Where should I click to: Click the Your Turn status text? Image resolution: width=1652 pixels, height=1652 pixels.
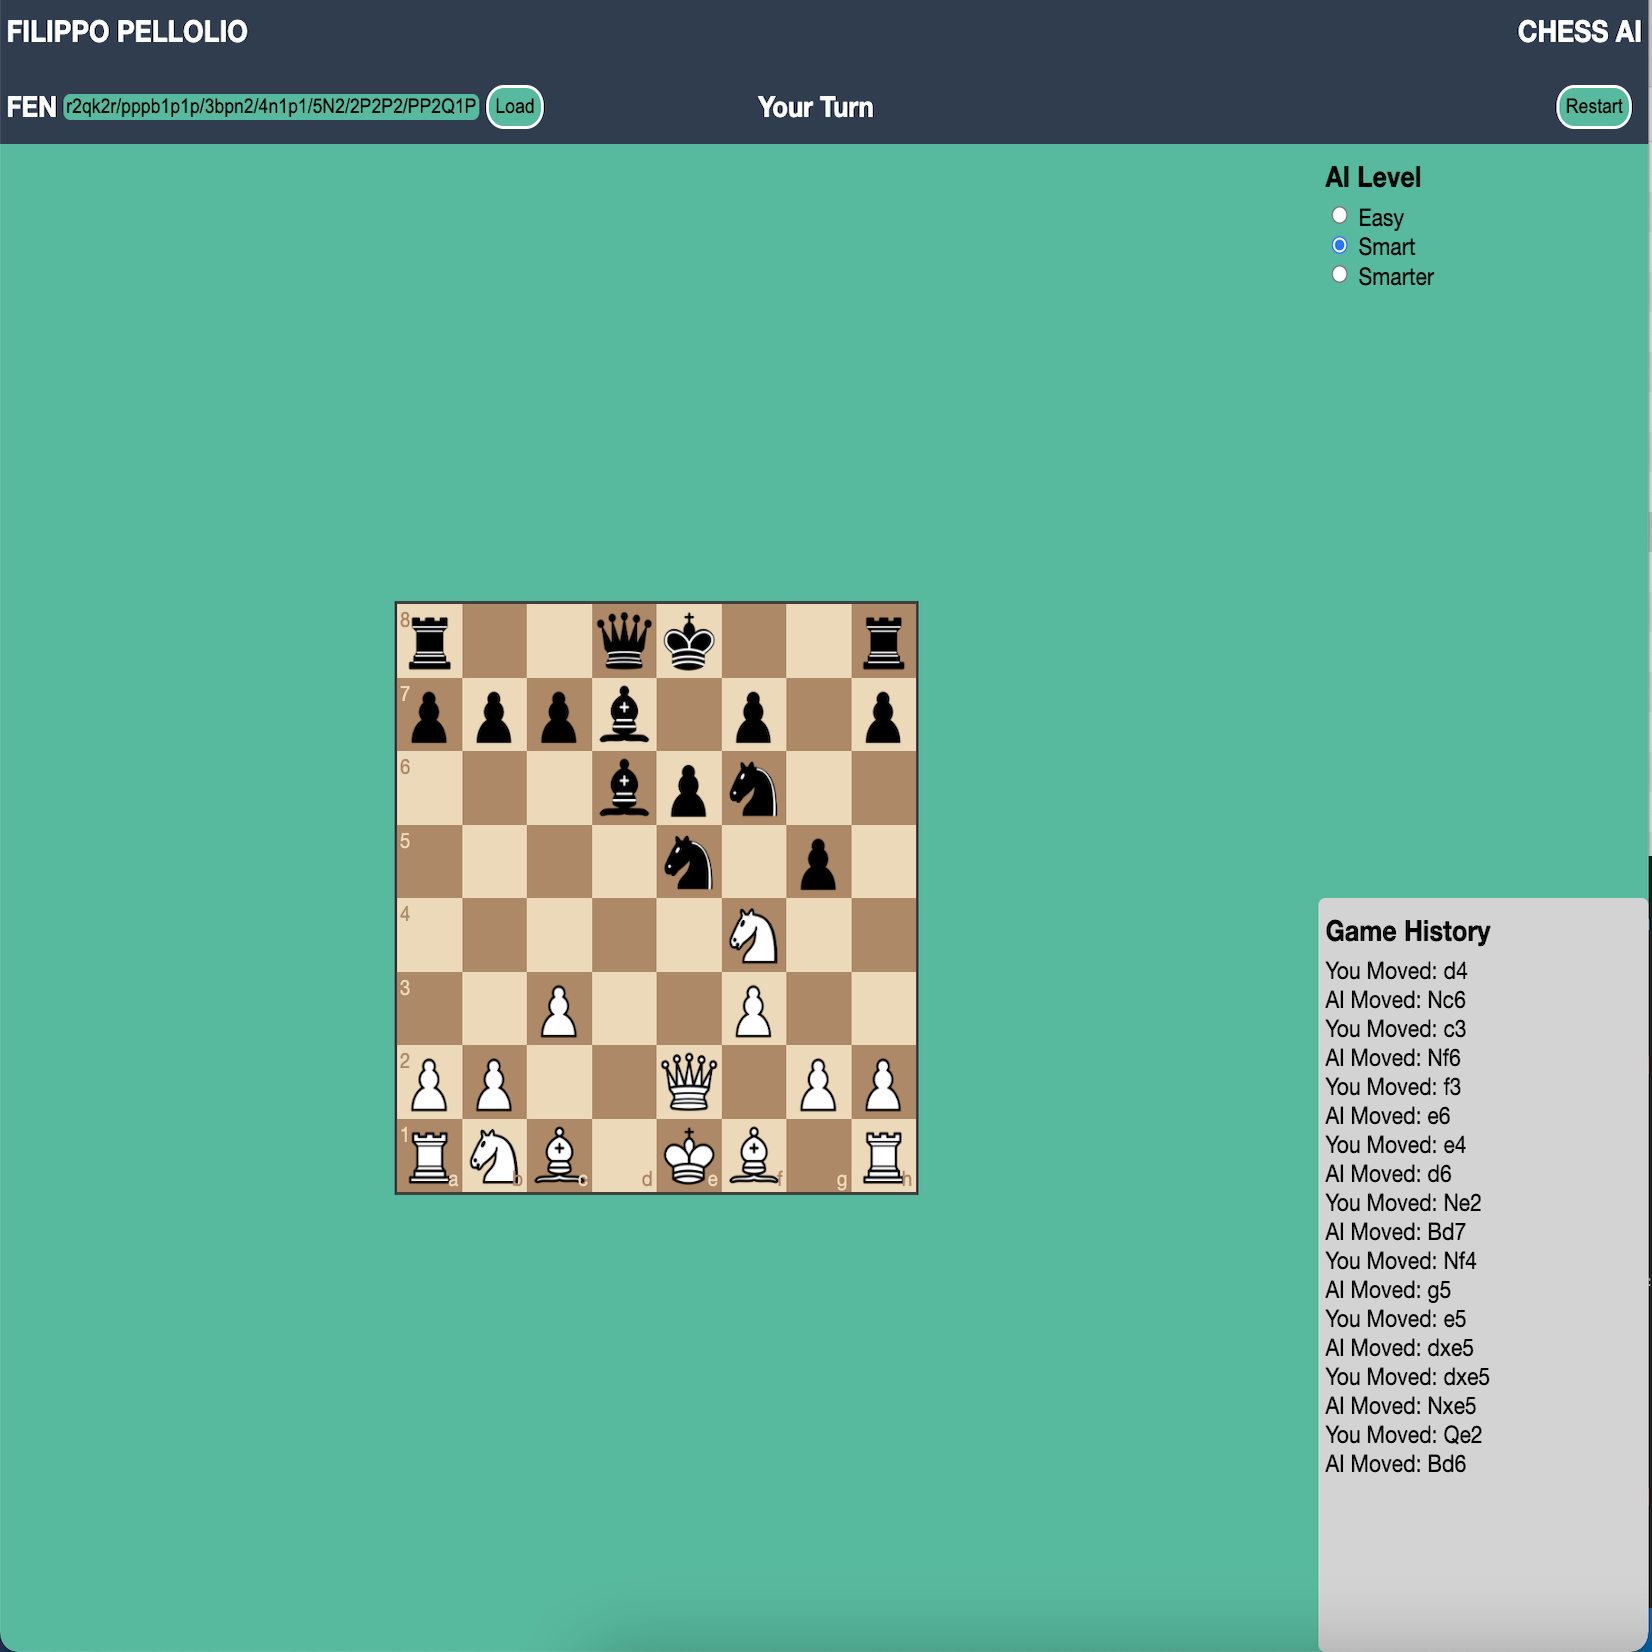click(x=815, y=107)
